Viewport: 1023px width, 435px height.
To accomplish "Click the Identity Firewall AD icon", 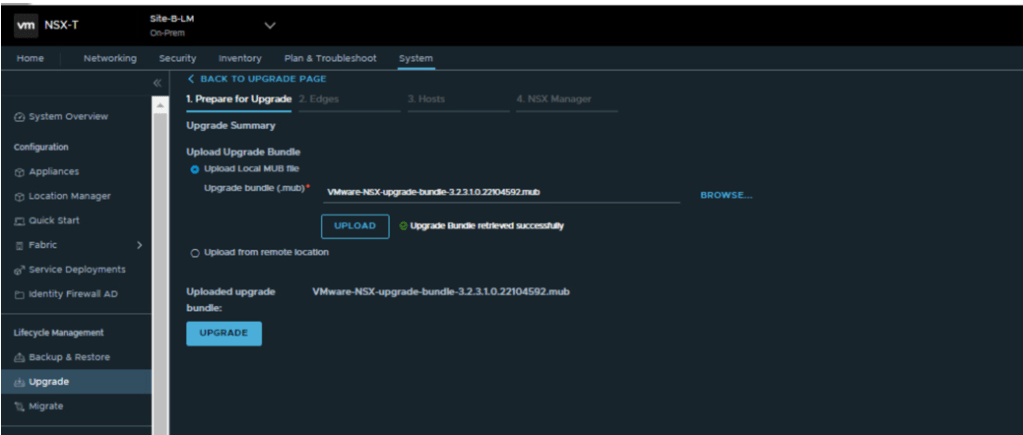I will [x=19, y=294].
